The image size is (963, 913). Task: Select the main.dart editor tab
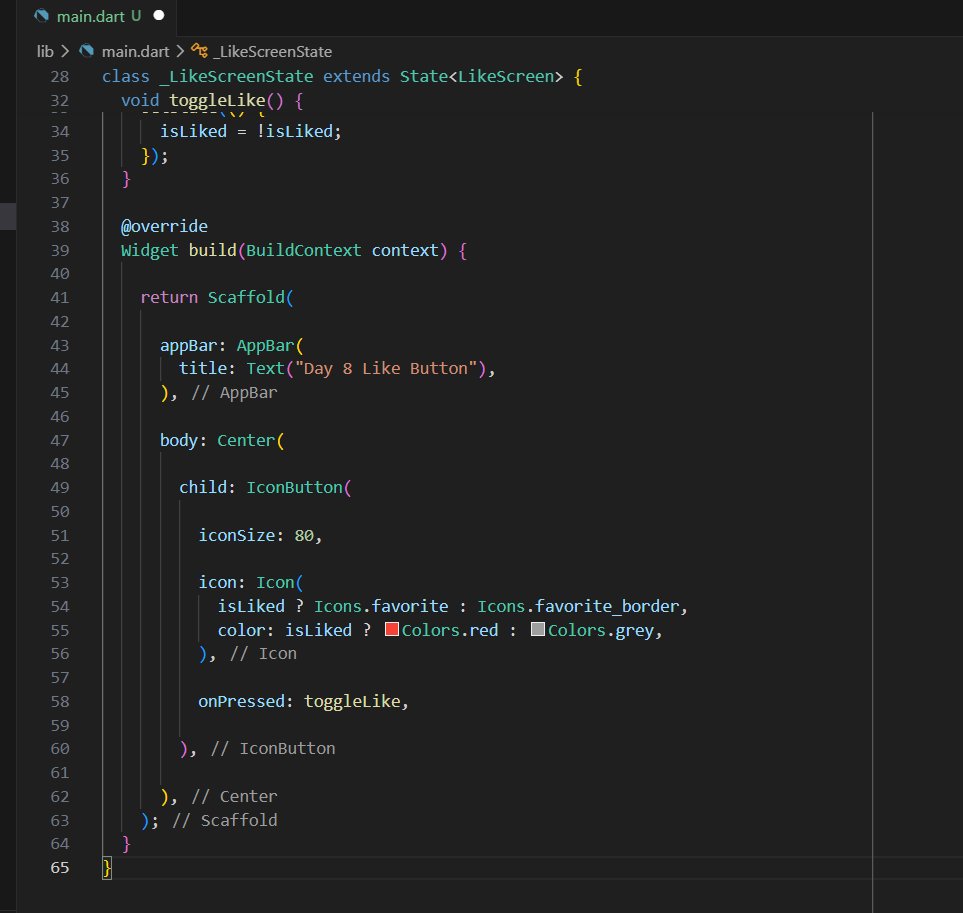coord(98,17)
